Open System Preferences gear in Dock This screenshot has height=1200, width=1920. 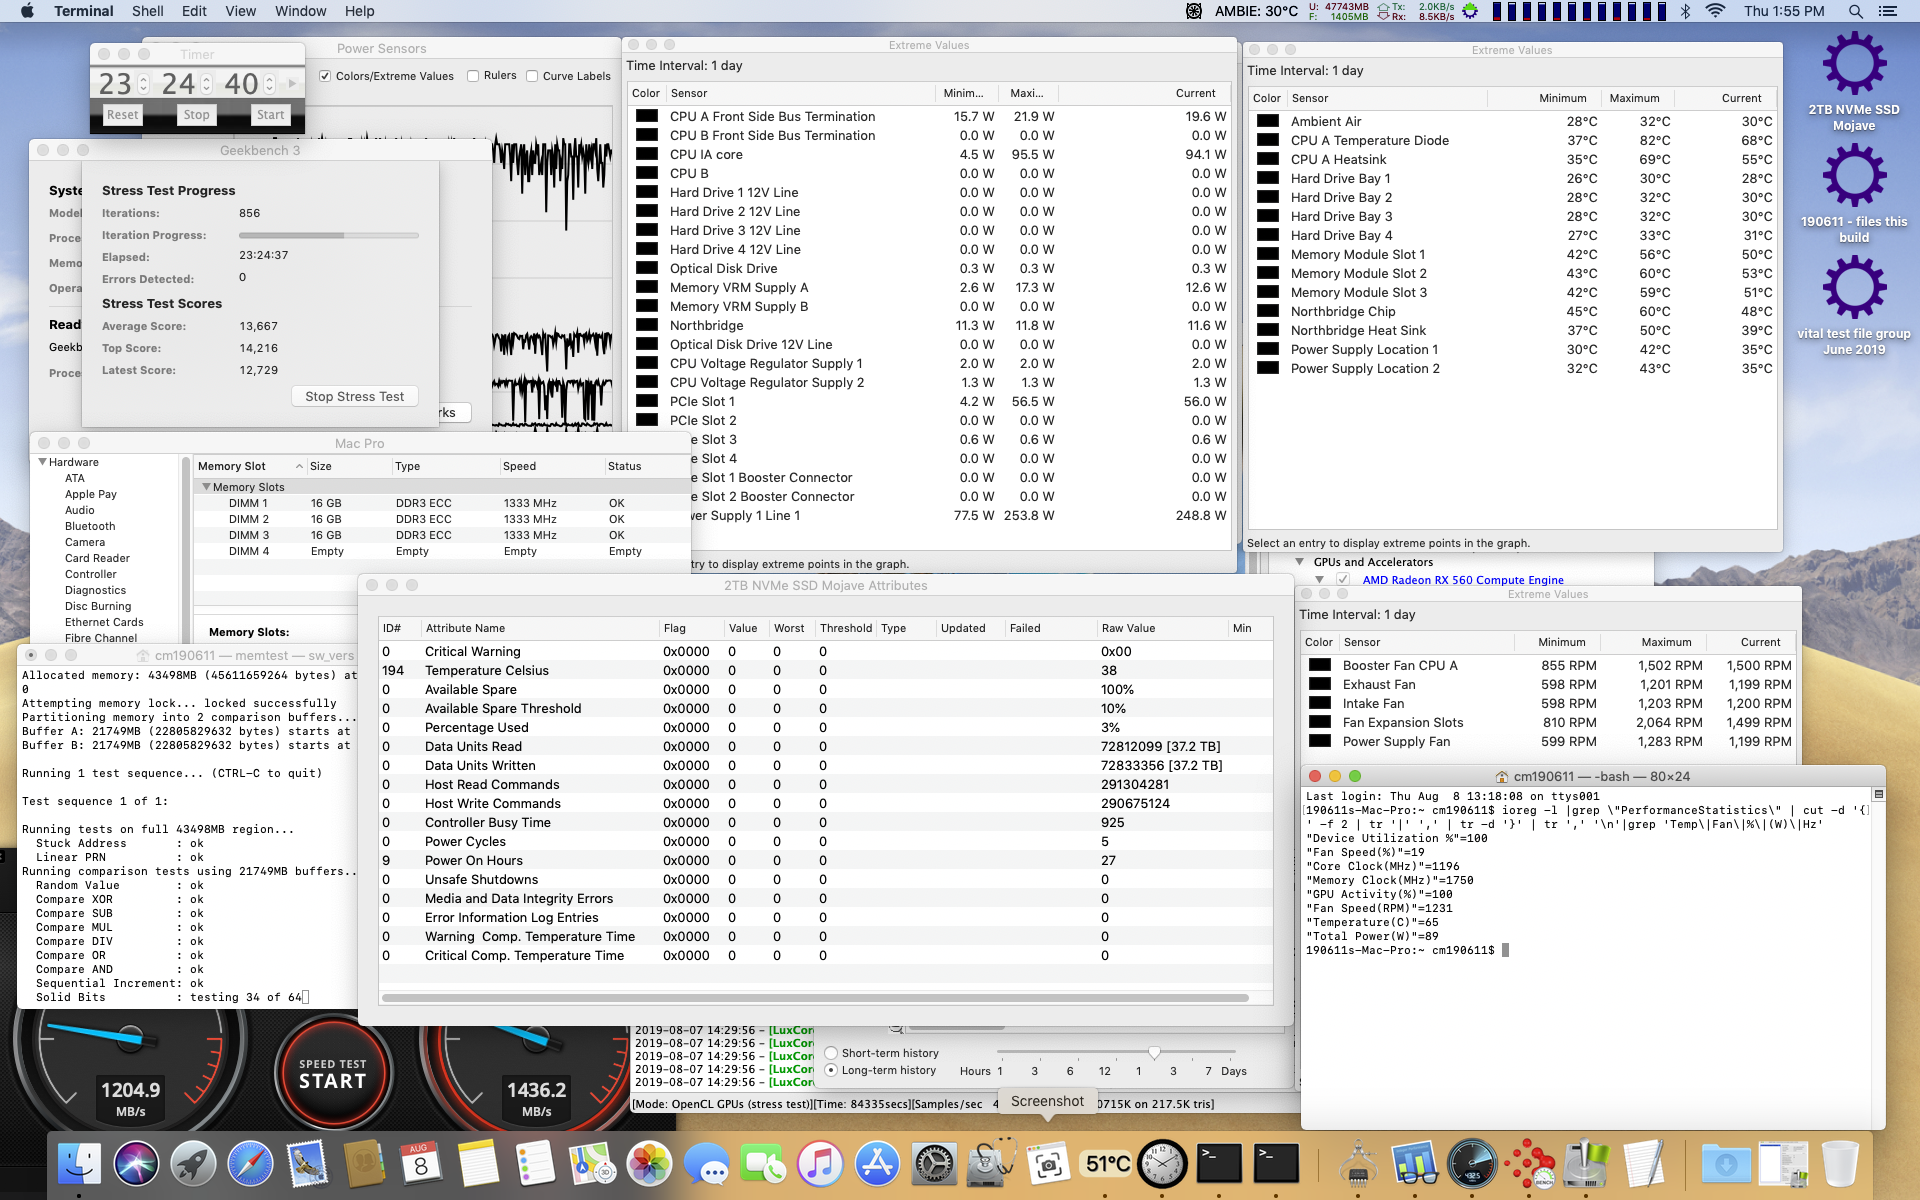coord(934,1164)
